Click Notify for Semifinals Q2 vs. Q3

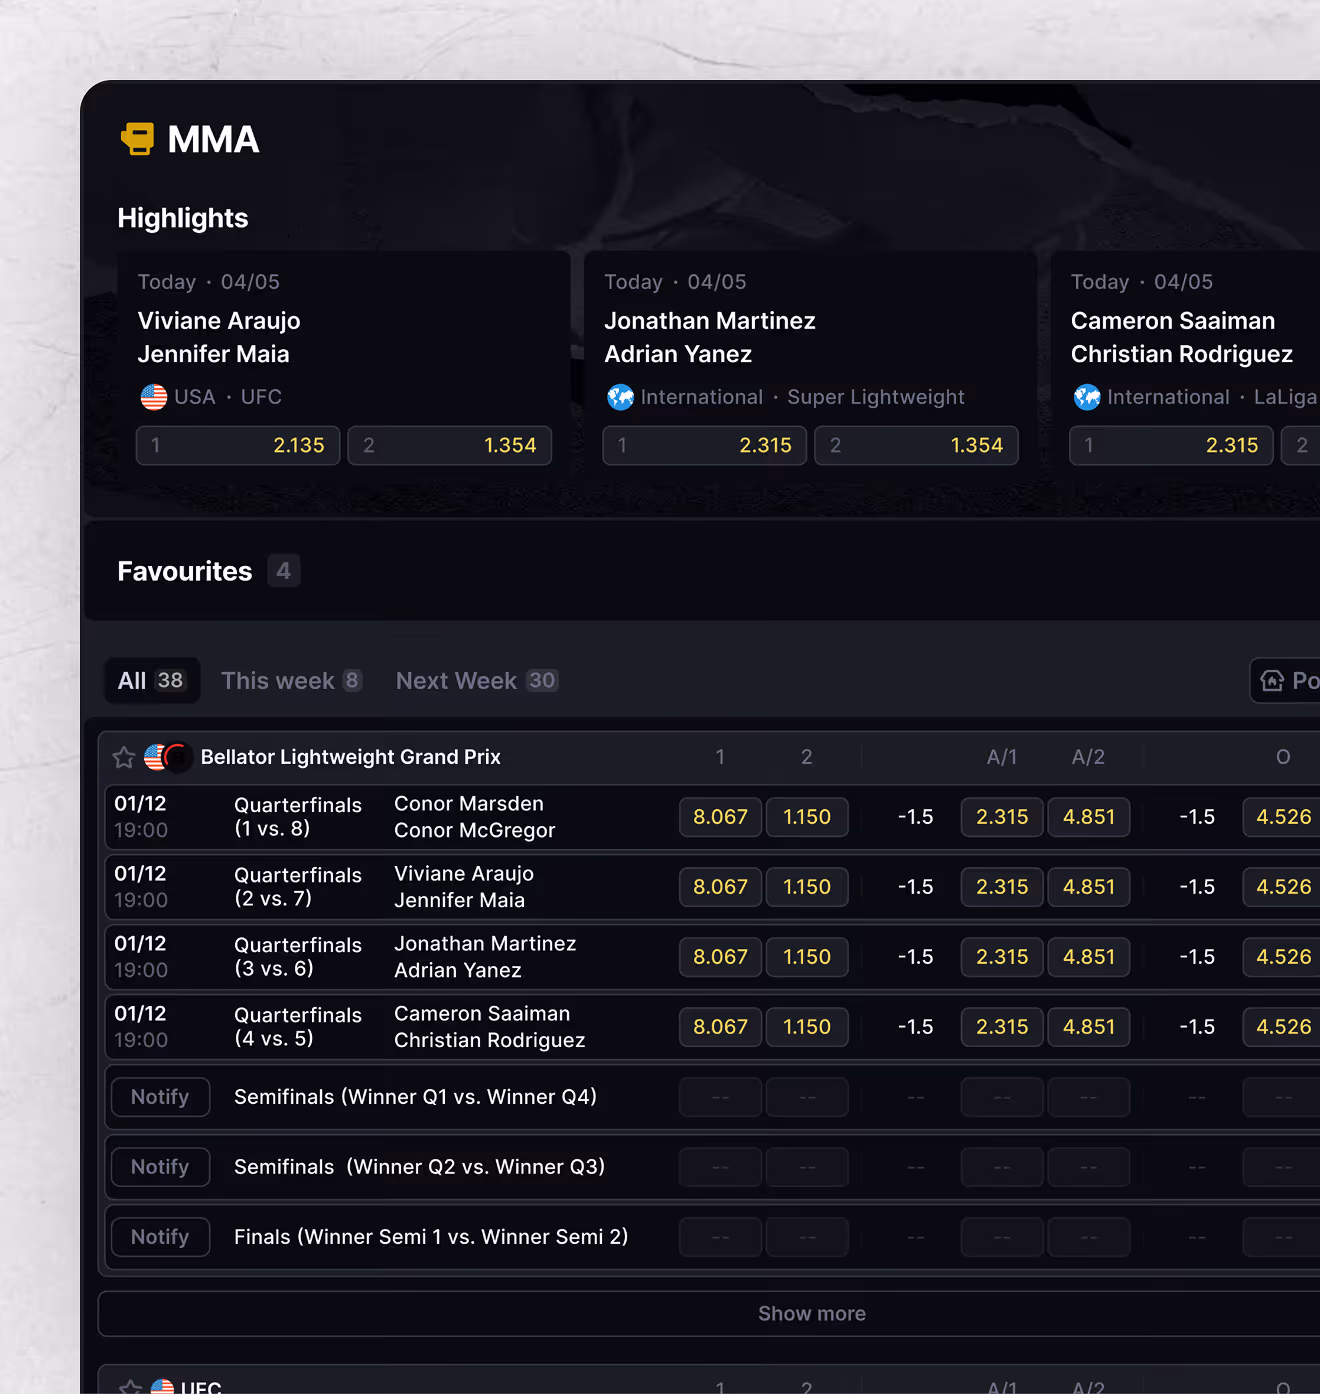[160, 1167]
